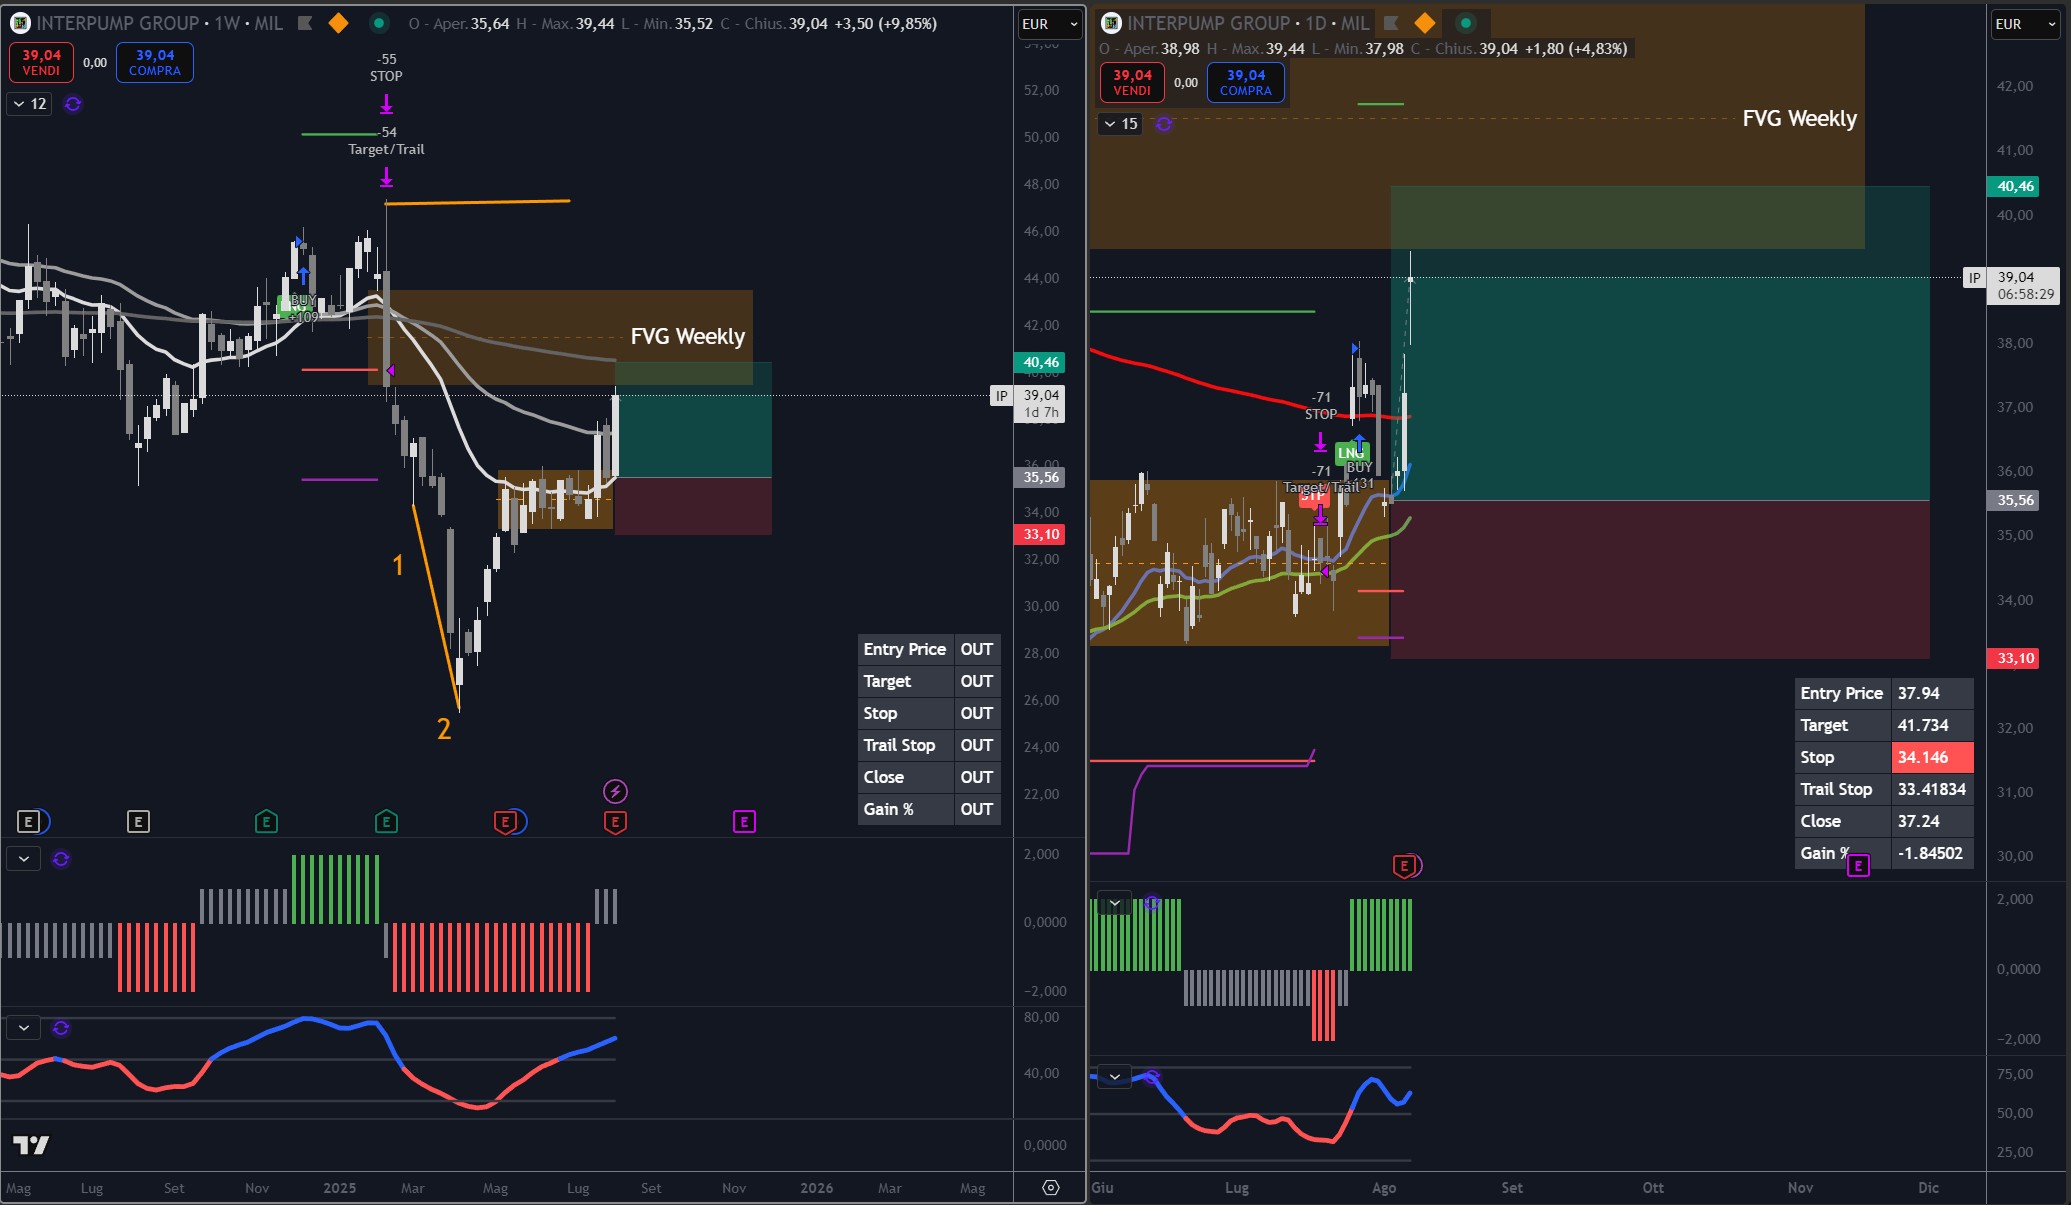The height and width of the screenshot is (1205, 2071).
Task: Click the COMPRA buy button on daily chart
Action: click(x=1245, y=82)
